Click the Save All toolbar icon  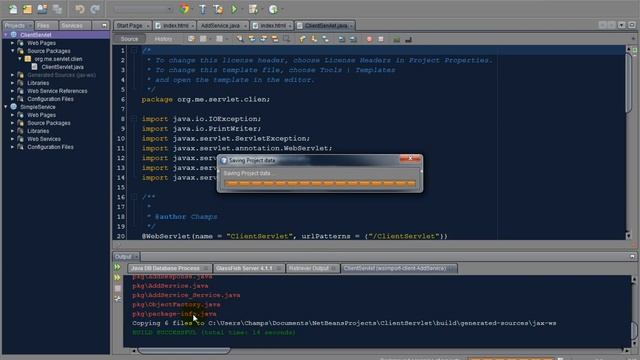[57, 9]
